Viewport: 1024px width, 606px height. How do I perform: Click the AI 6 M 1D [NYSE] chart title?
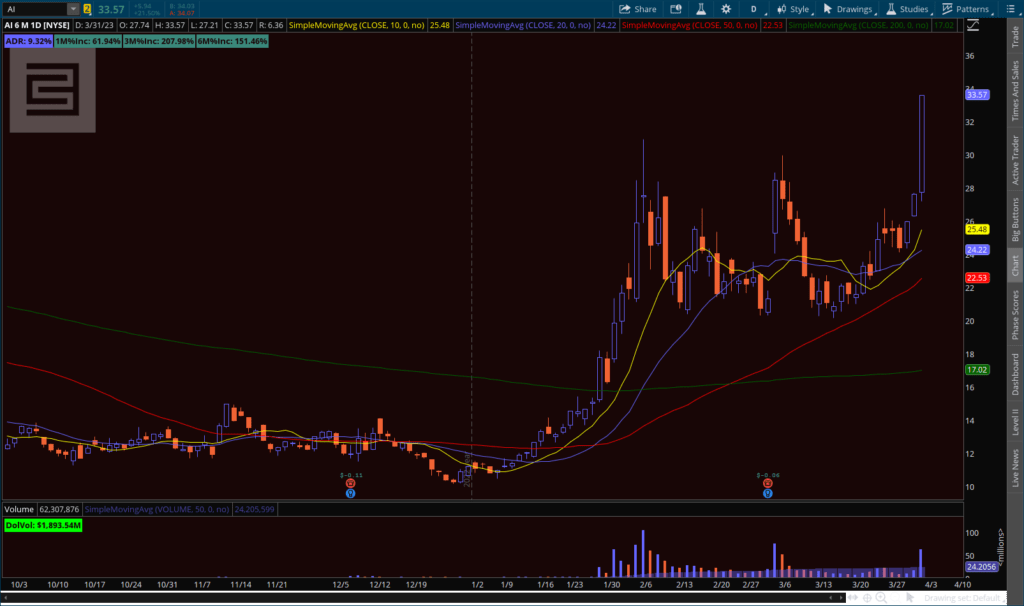[37, 25]
